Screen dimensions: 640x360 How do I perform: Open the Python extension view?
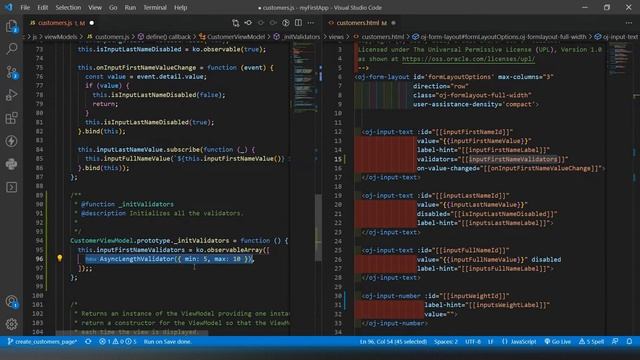(11, 164)
